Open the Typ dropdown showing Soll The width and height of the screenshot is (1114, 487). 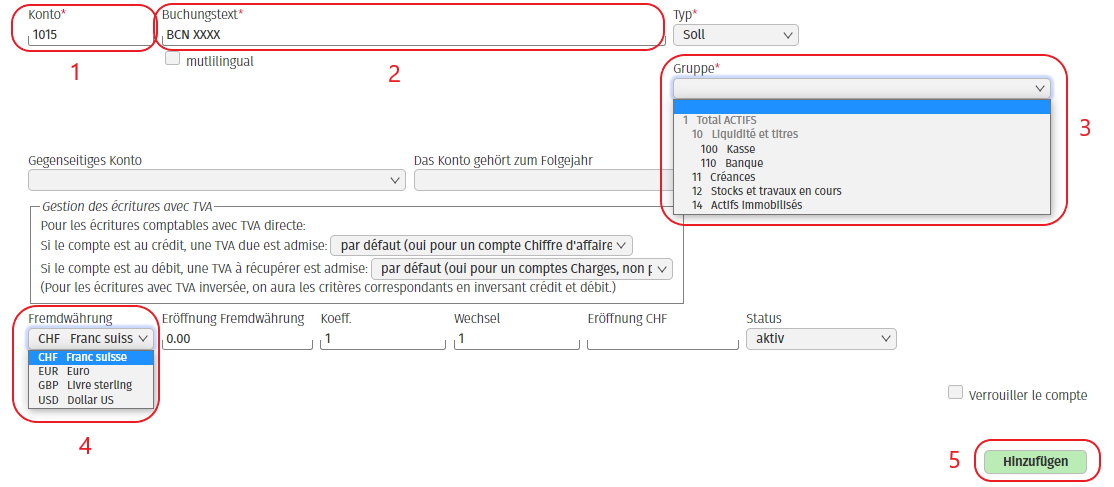735,35
